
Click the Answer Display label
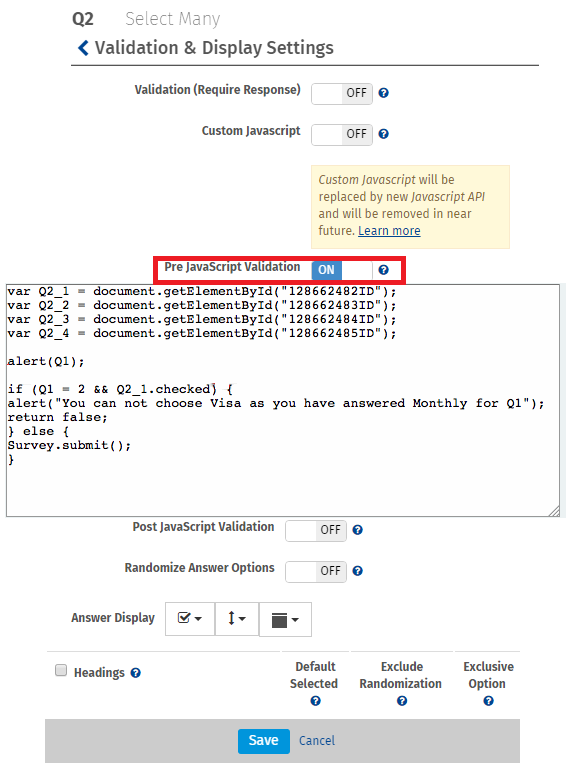tap(113, 618)
